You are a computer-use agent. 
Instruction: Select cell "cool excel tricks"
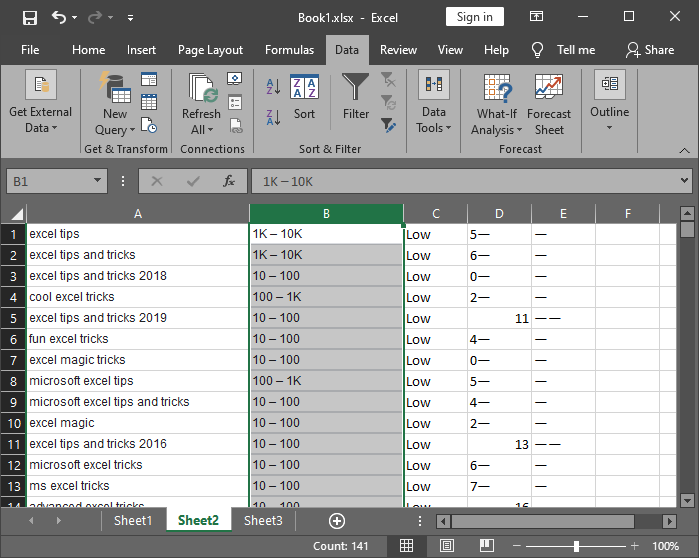[x=138, y=297]
